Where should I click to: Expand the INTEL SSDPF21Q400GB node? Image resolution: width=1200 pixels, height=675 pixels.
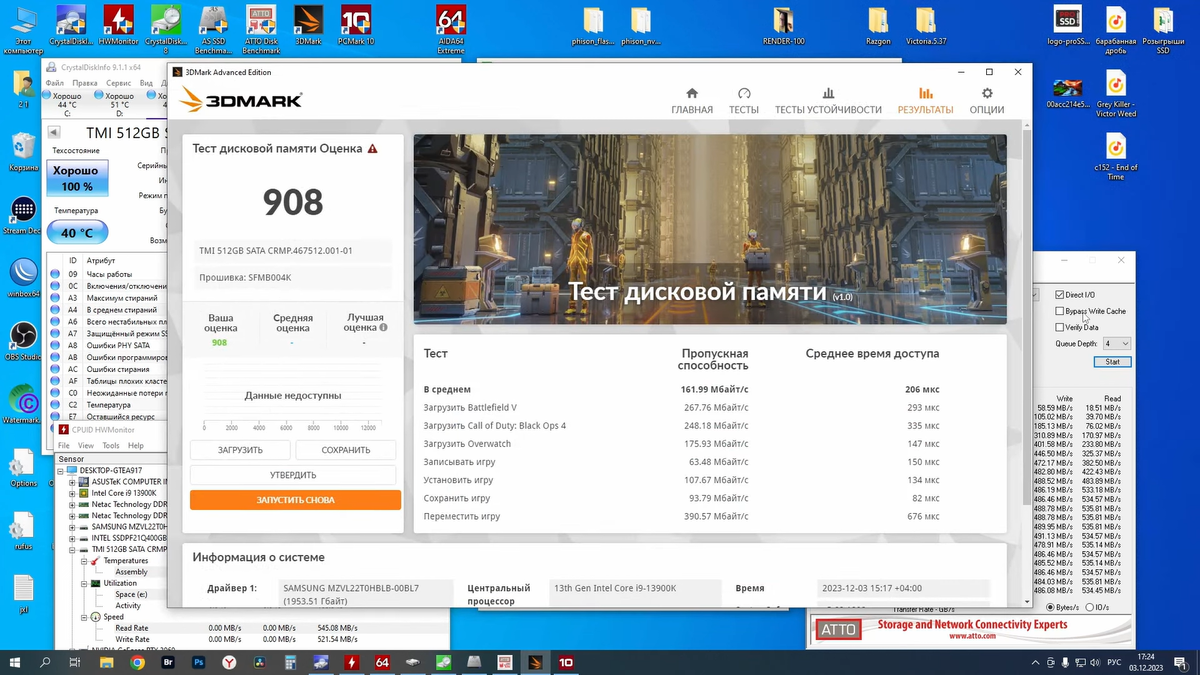(x=72, y=537)
